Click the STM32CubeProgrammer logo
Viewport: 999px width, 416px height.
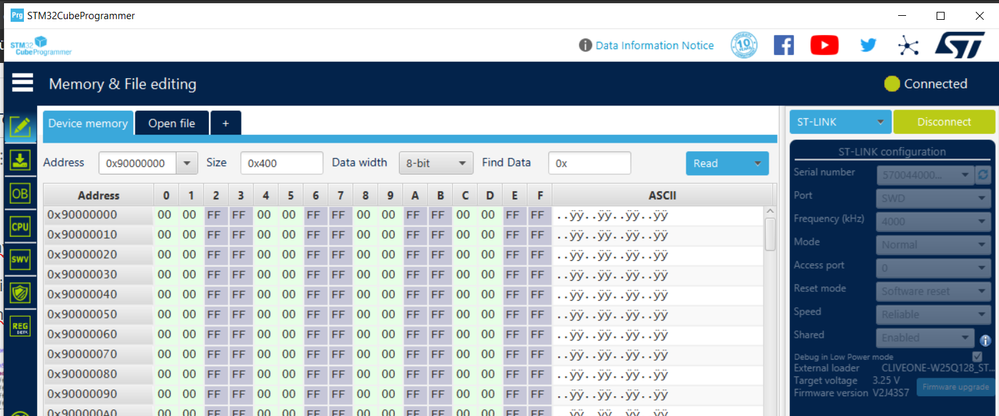point(41,46)
